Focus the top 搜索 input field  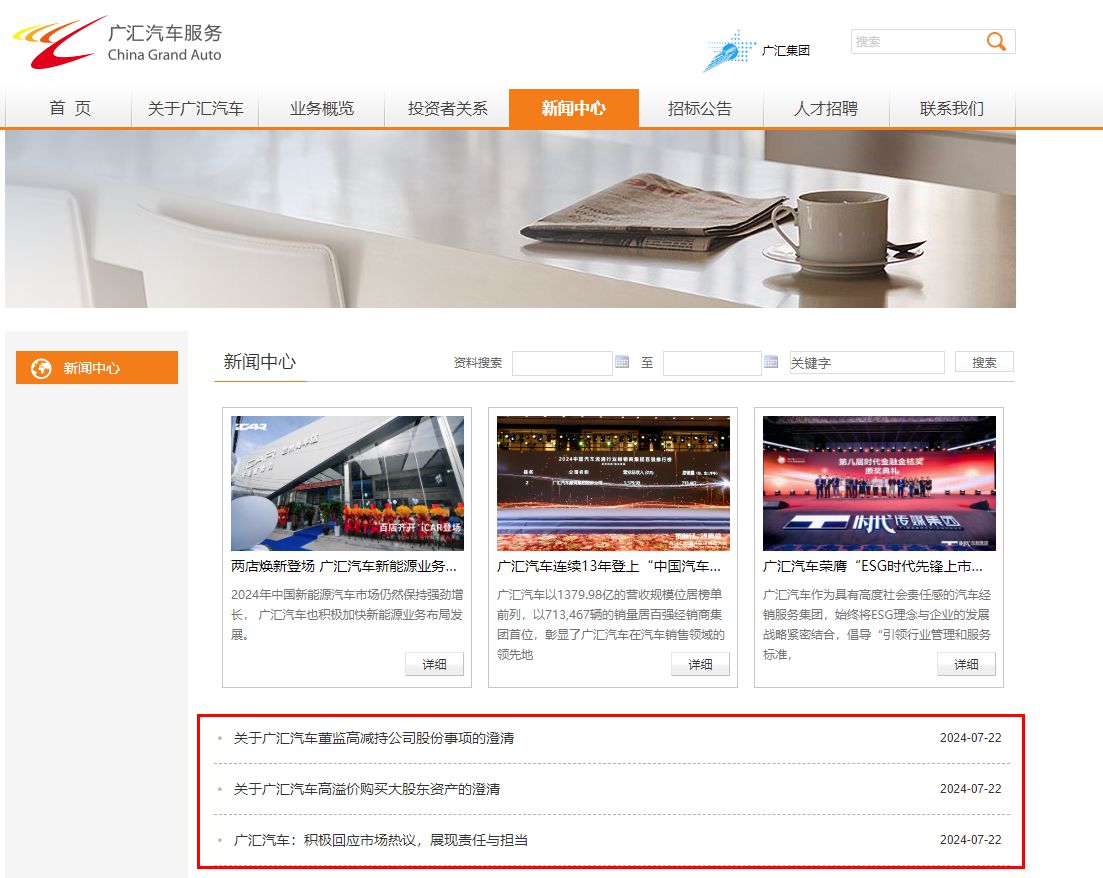point(917,42)
